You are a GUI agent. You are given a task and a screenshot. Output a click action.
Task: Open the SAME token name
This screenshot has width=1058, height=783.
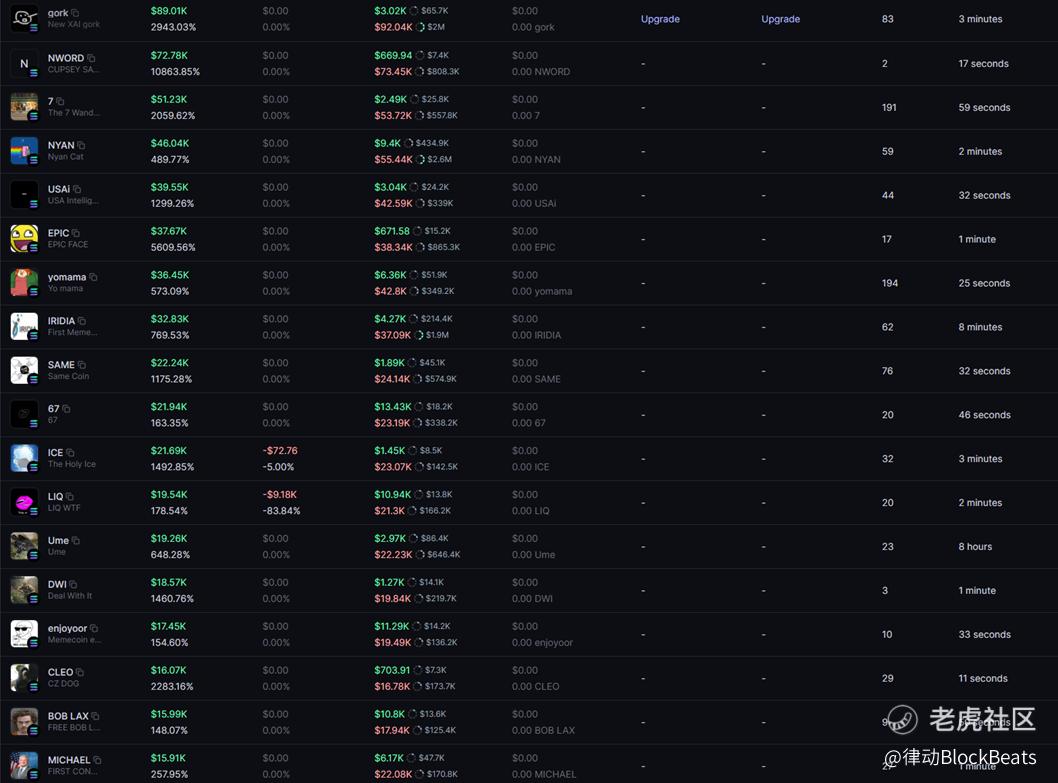[x=61, y=365]
